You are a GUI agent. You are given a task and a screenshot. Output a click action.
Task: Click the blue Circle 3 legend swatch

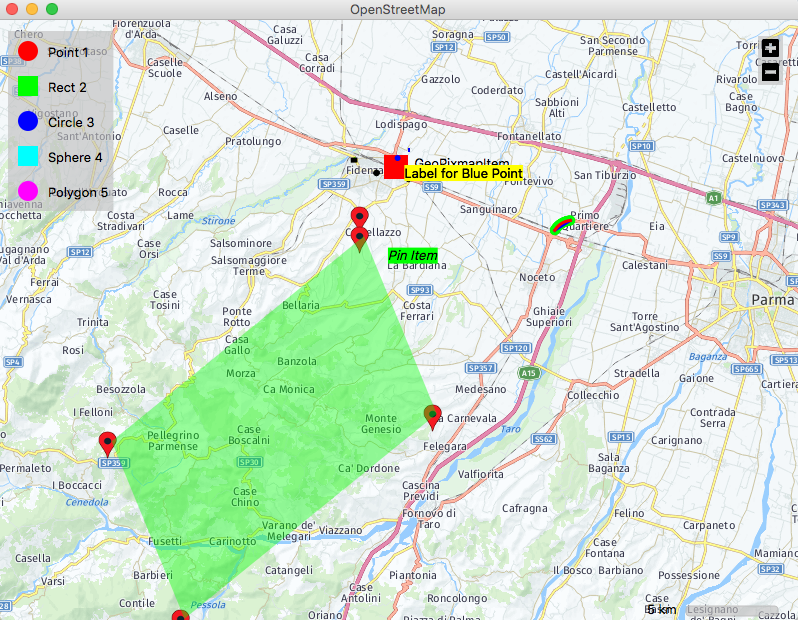click(28, 121)
